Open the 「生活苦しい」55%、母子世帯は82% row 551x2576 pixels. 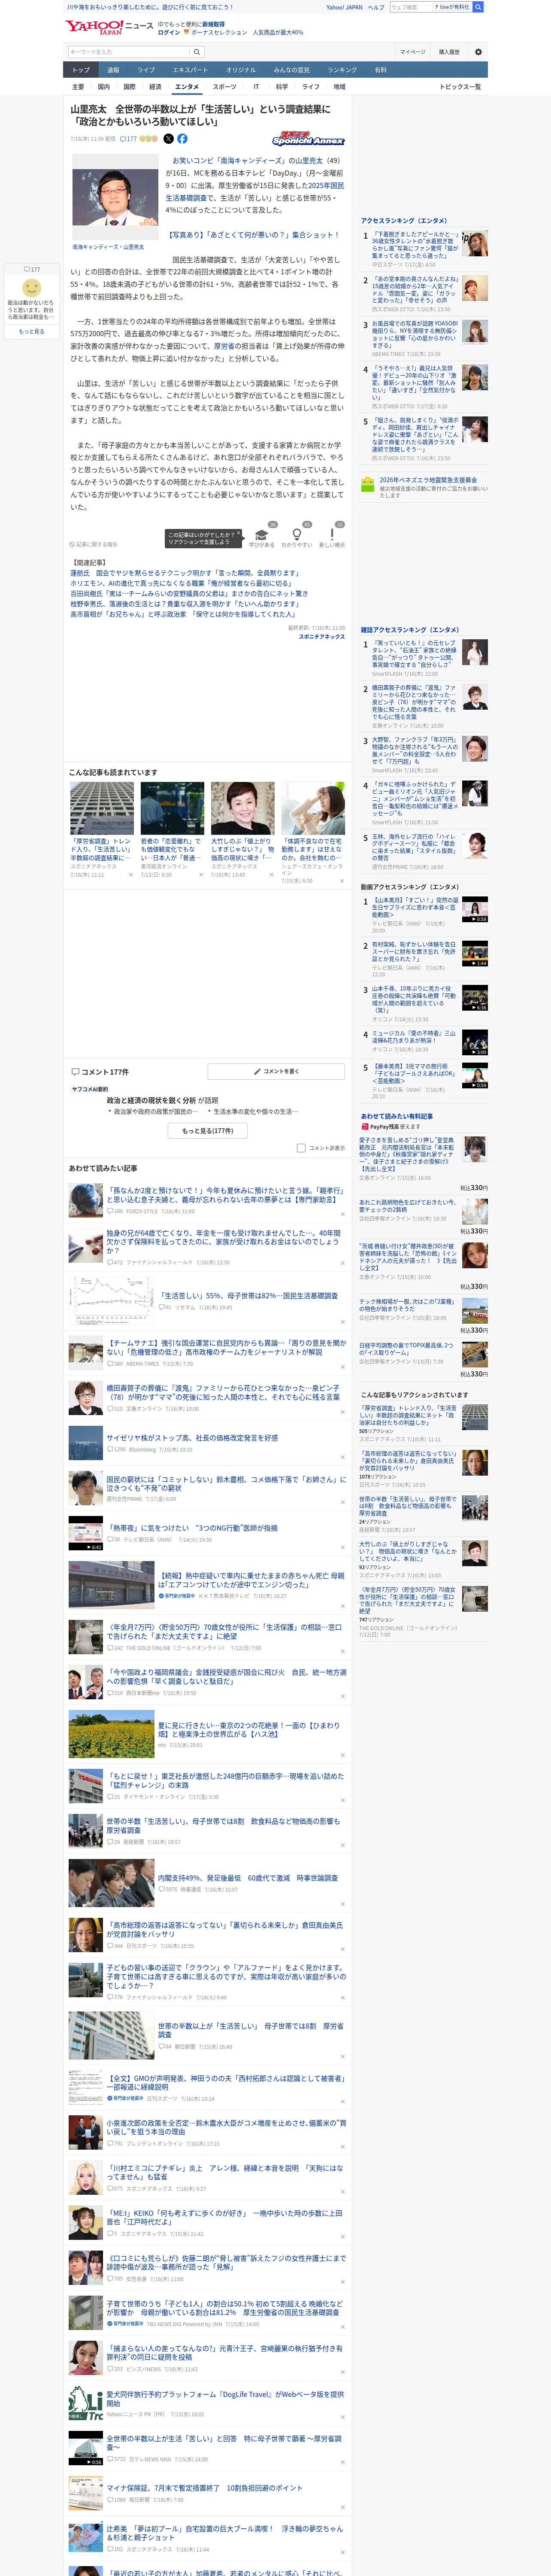click(208, 1300)
